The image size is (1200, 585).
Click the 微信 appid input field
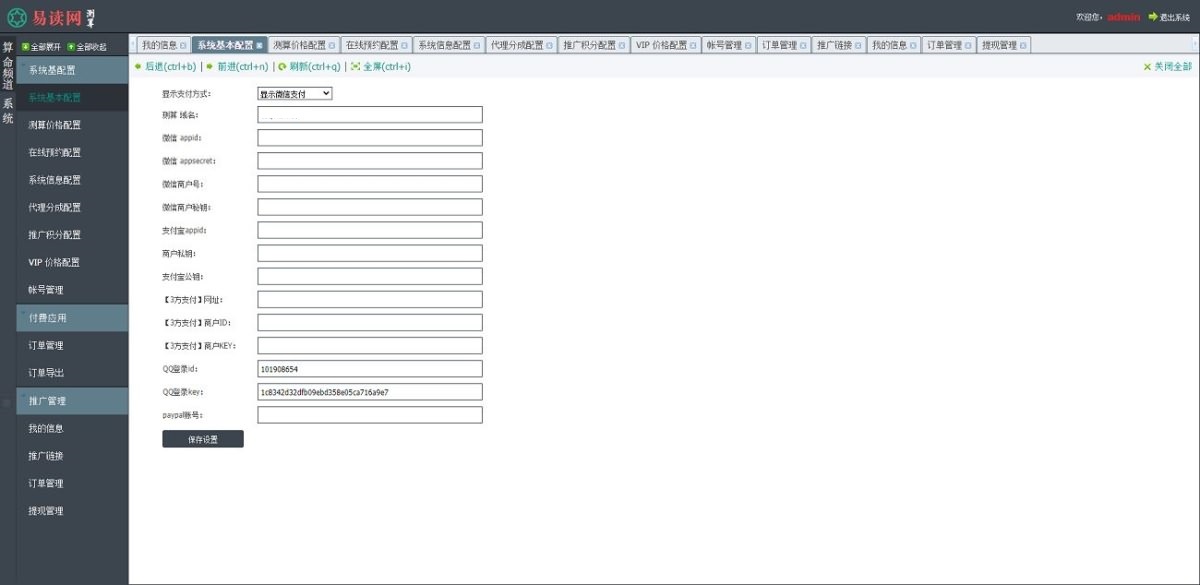coord(370,138)
